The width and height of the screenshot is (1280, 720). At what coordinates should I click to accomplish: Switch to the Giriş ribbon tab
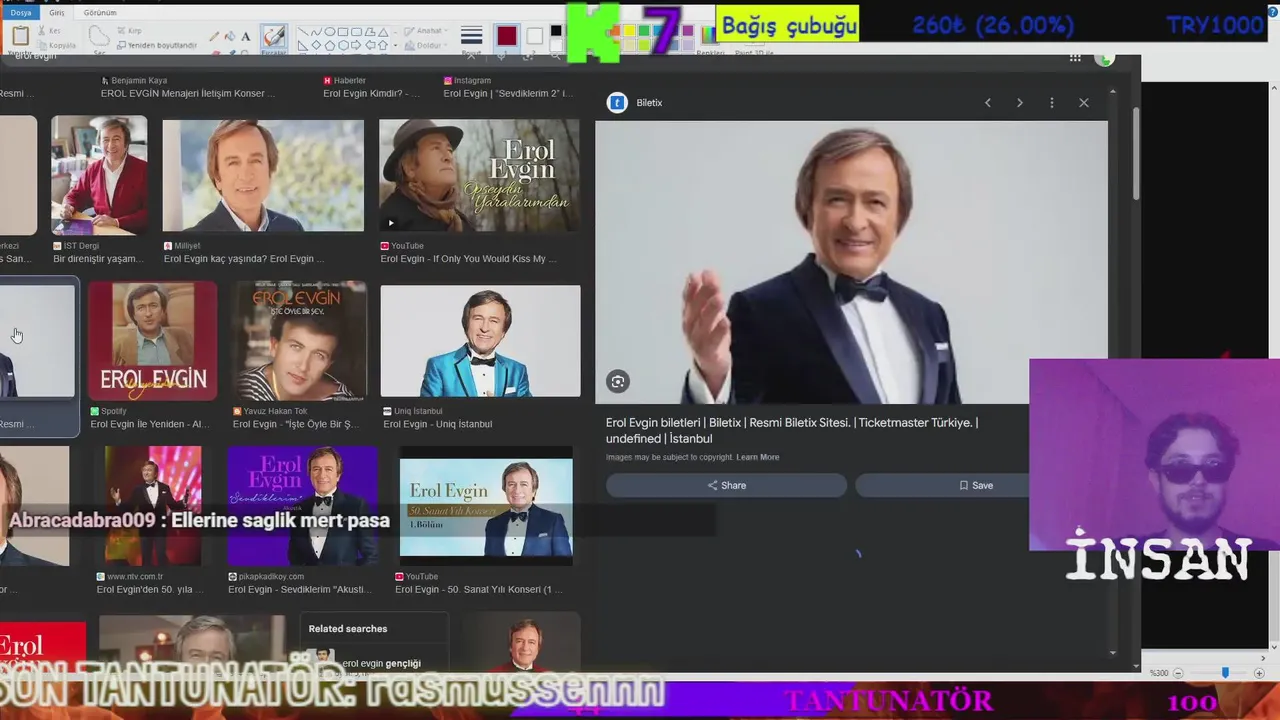(57, 13)
